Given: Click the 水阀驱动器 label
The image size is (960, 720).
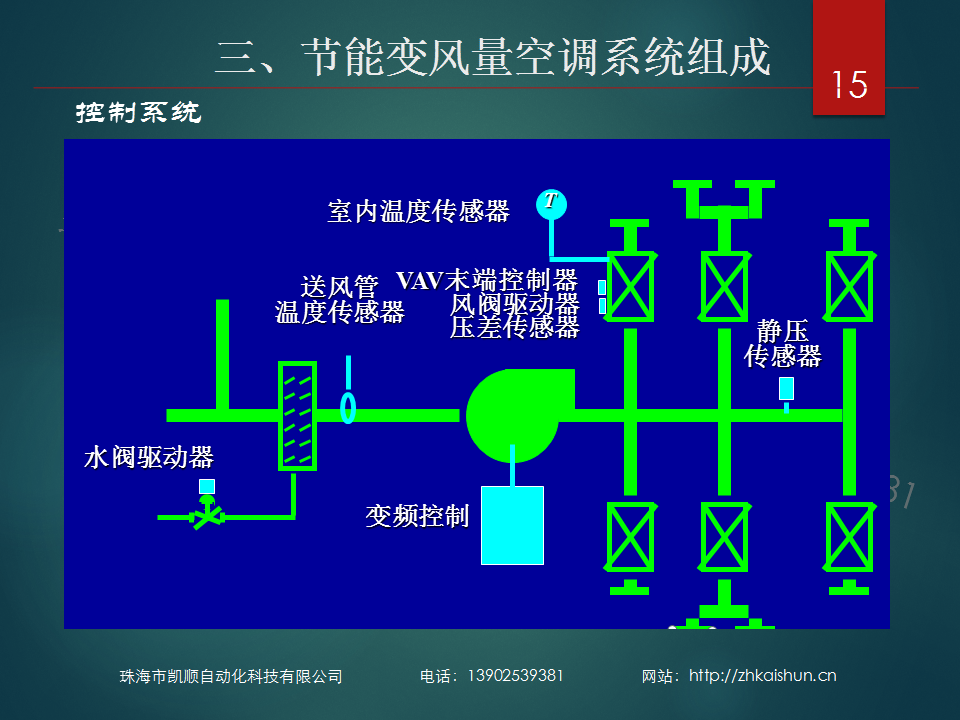Looking at the screenshot, I should pos(149,457).
